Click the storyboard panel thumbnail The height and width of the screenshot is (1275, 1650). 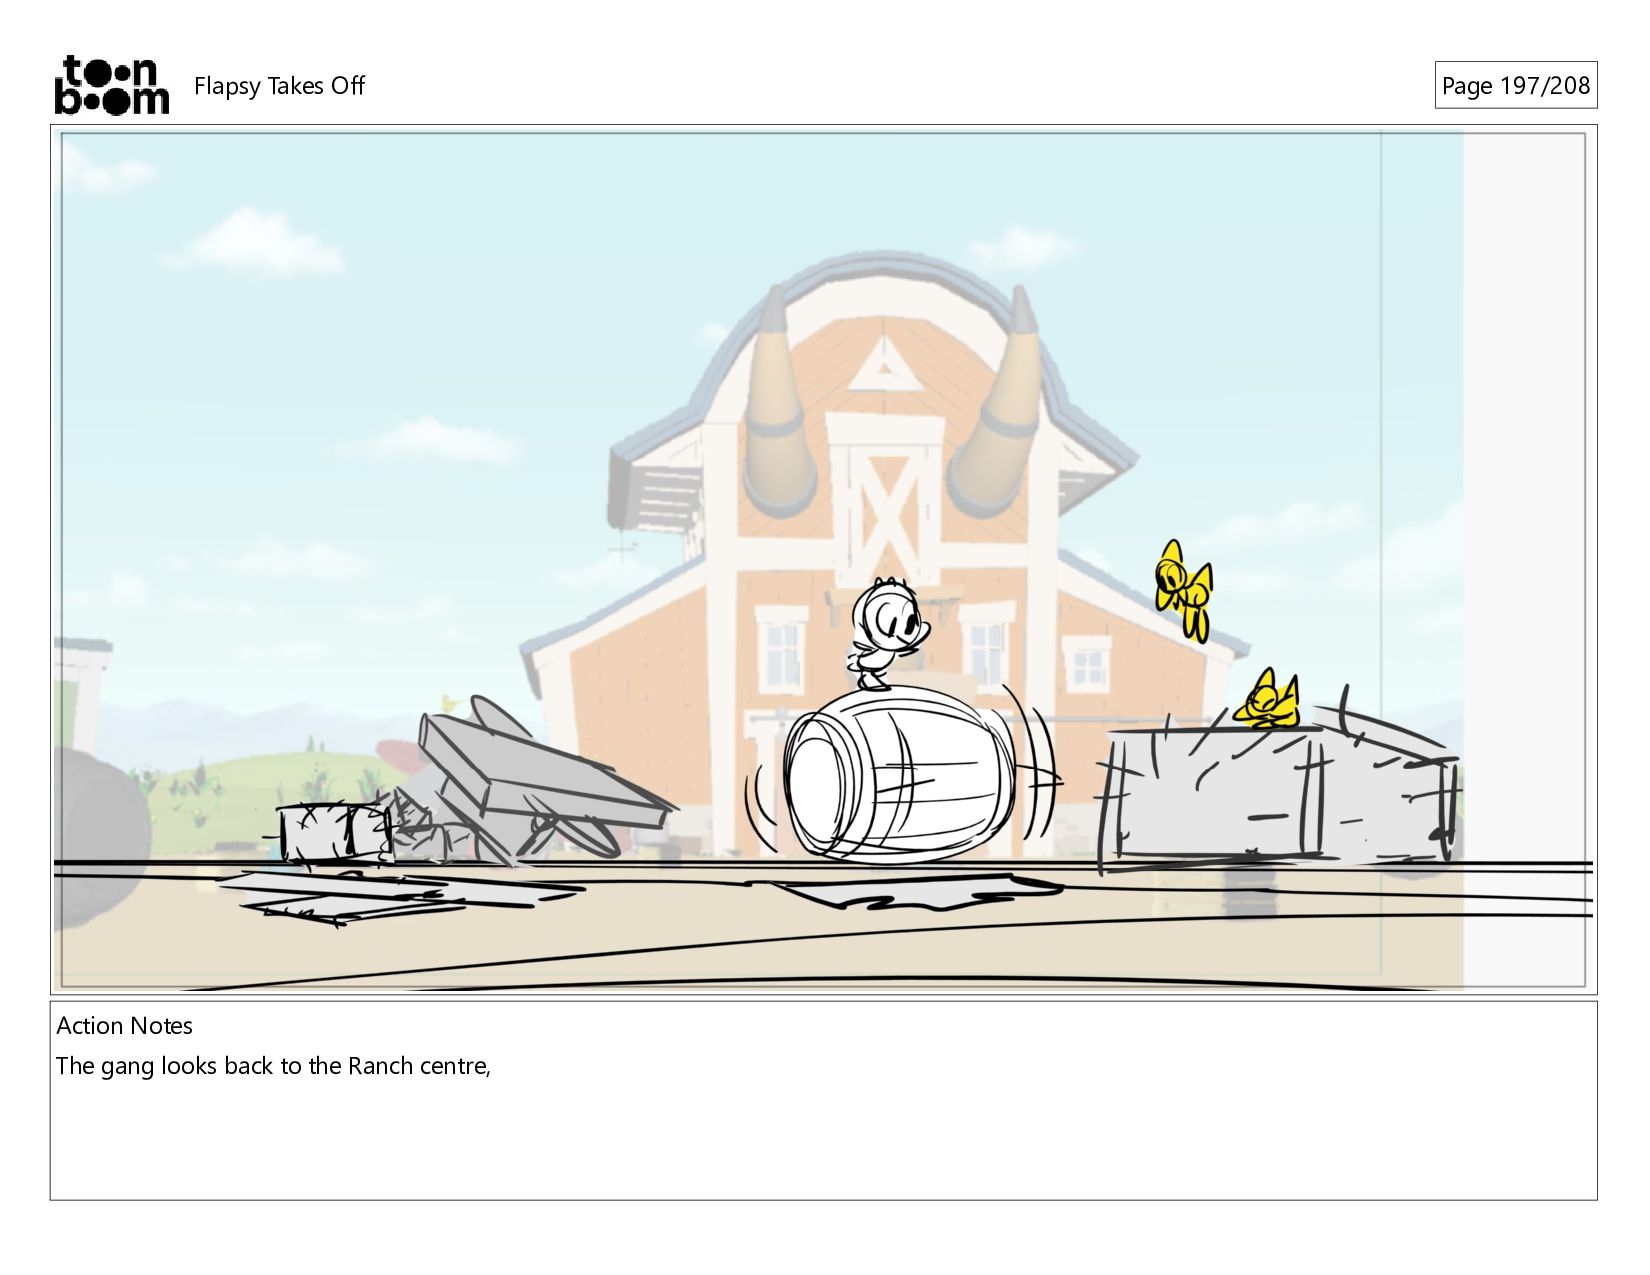click(823, 560)
